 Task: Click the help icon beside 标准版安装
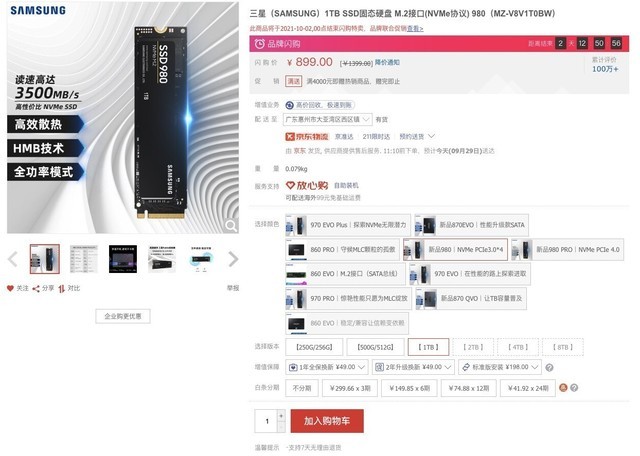point(549,368)
